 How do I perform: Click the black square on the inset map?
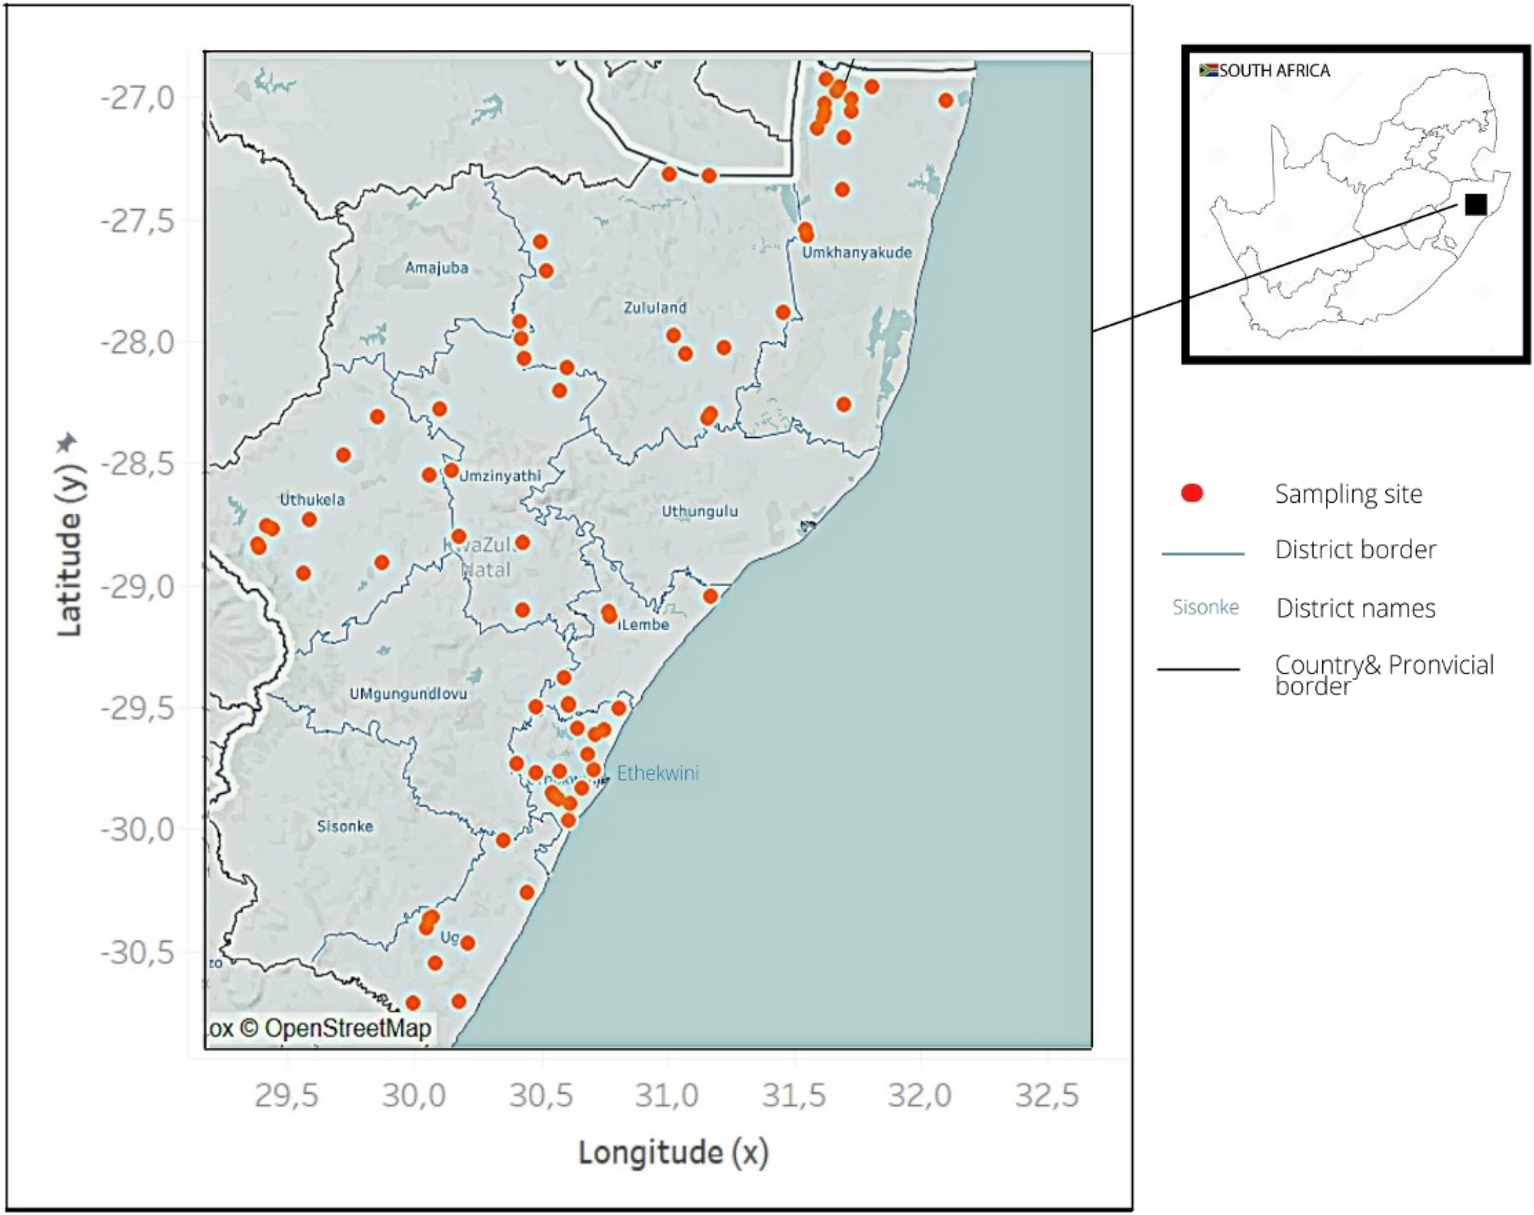[x=1474, y=203]
